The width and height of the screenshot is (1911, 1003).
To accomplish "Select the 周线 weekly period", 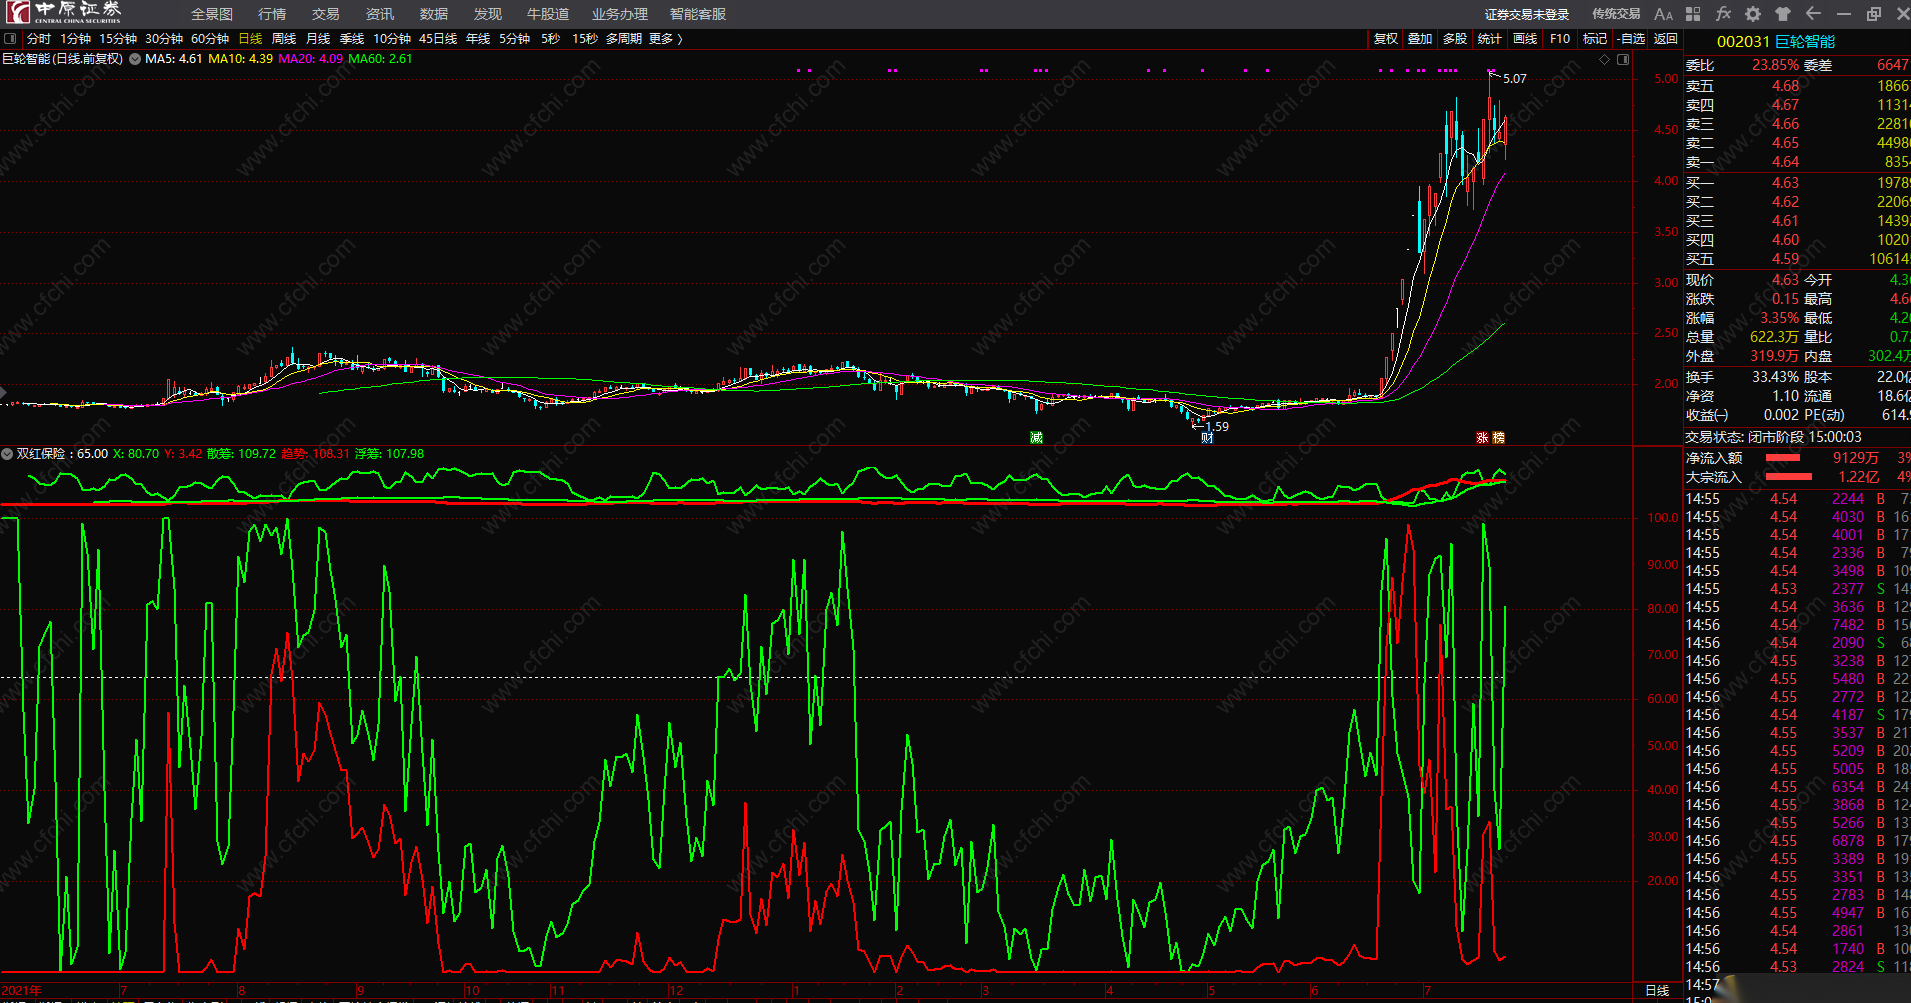I will click(x=284, y=39).
